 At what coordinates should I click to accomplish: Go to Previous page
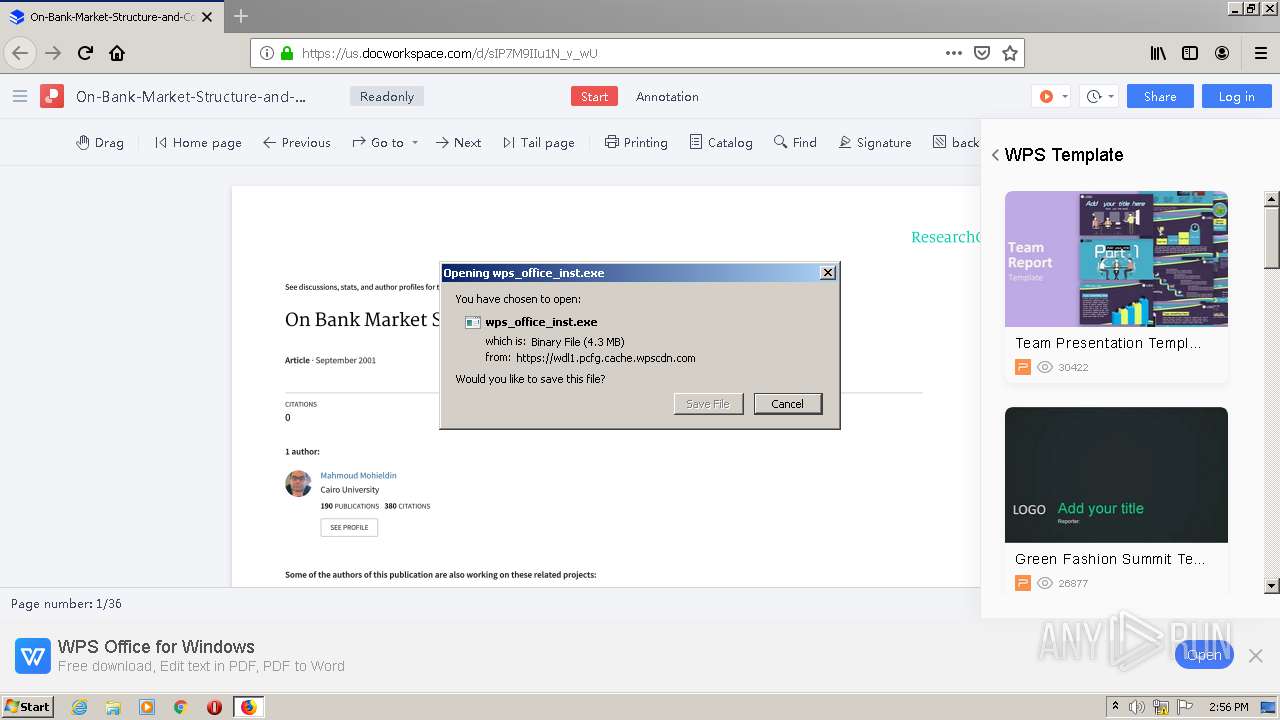pos(297,142)
